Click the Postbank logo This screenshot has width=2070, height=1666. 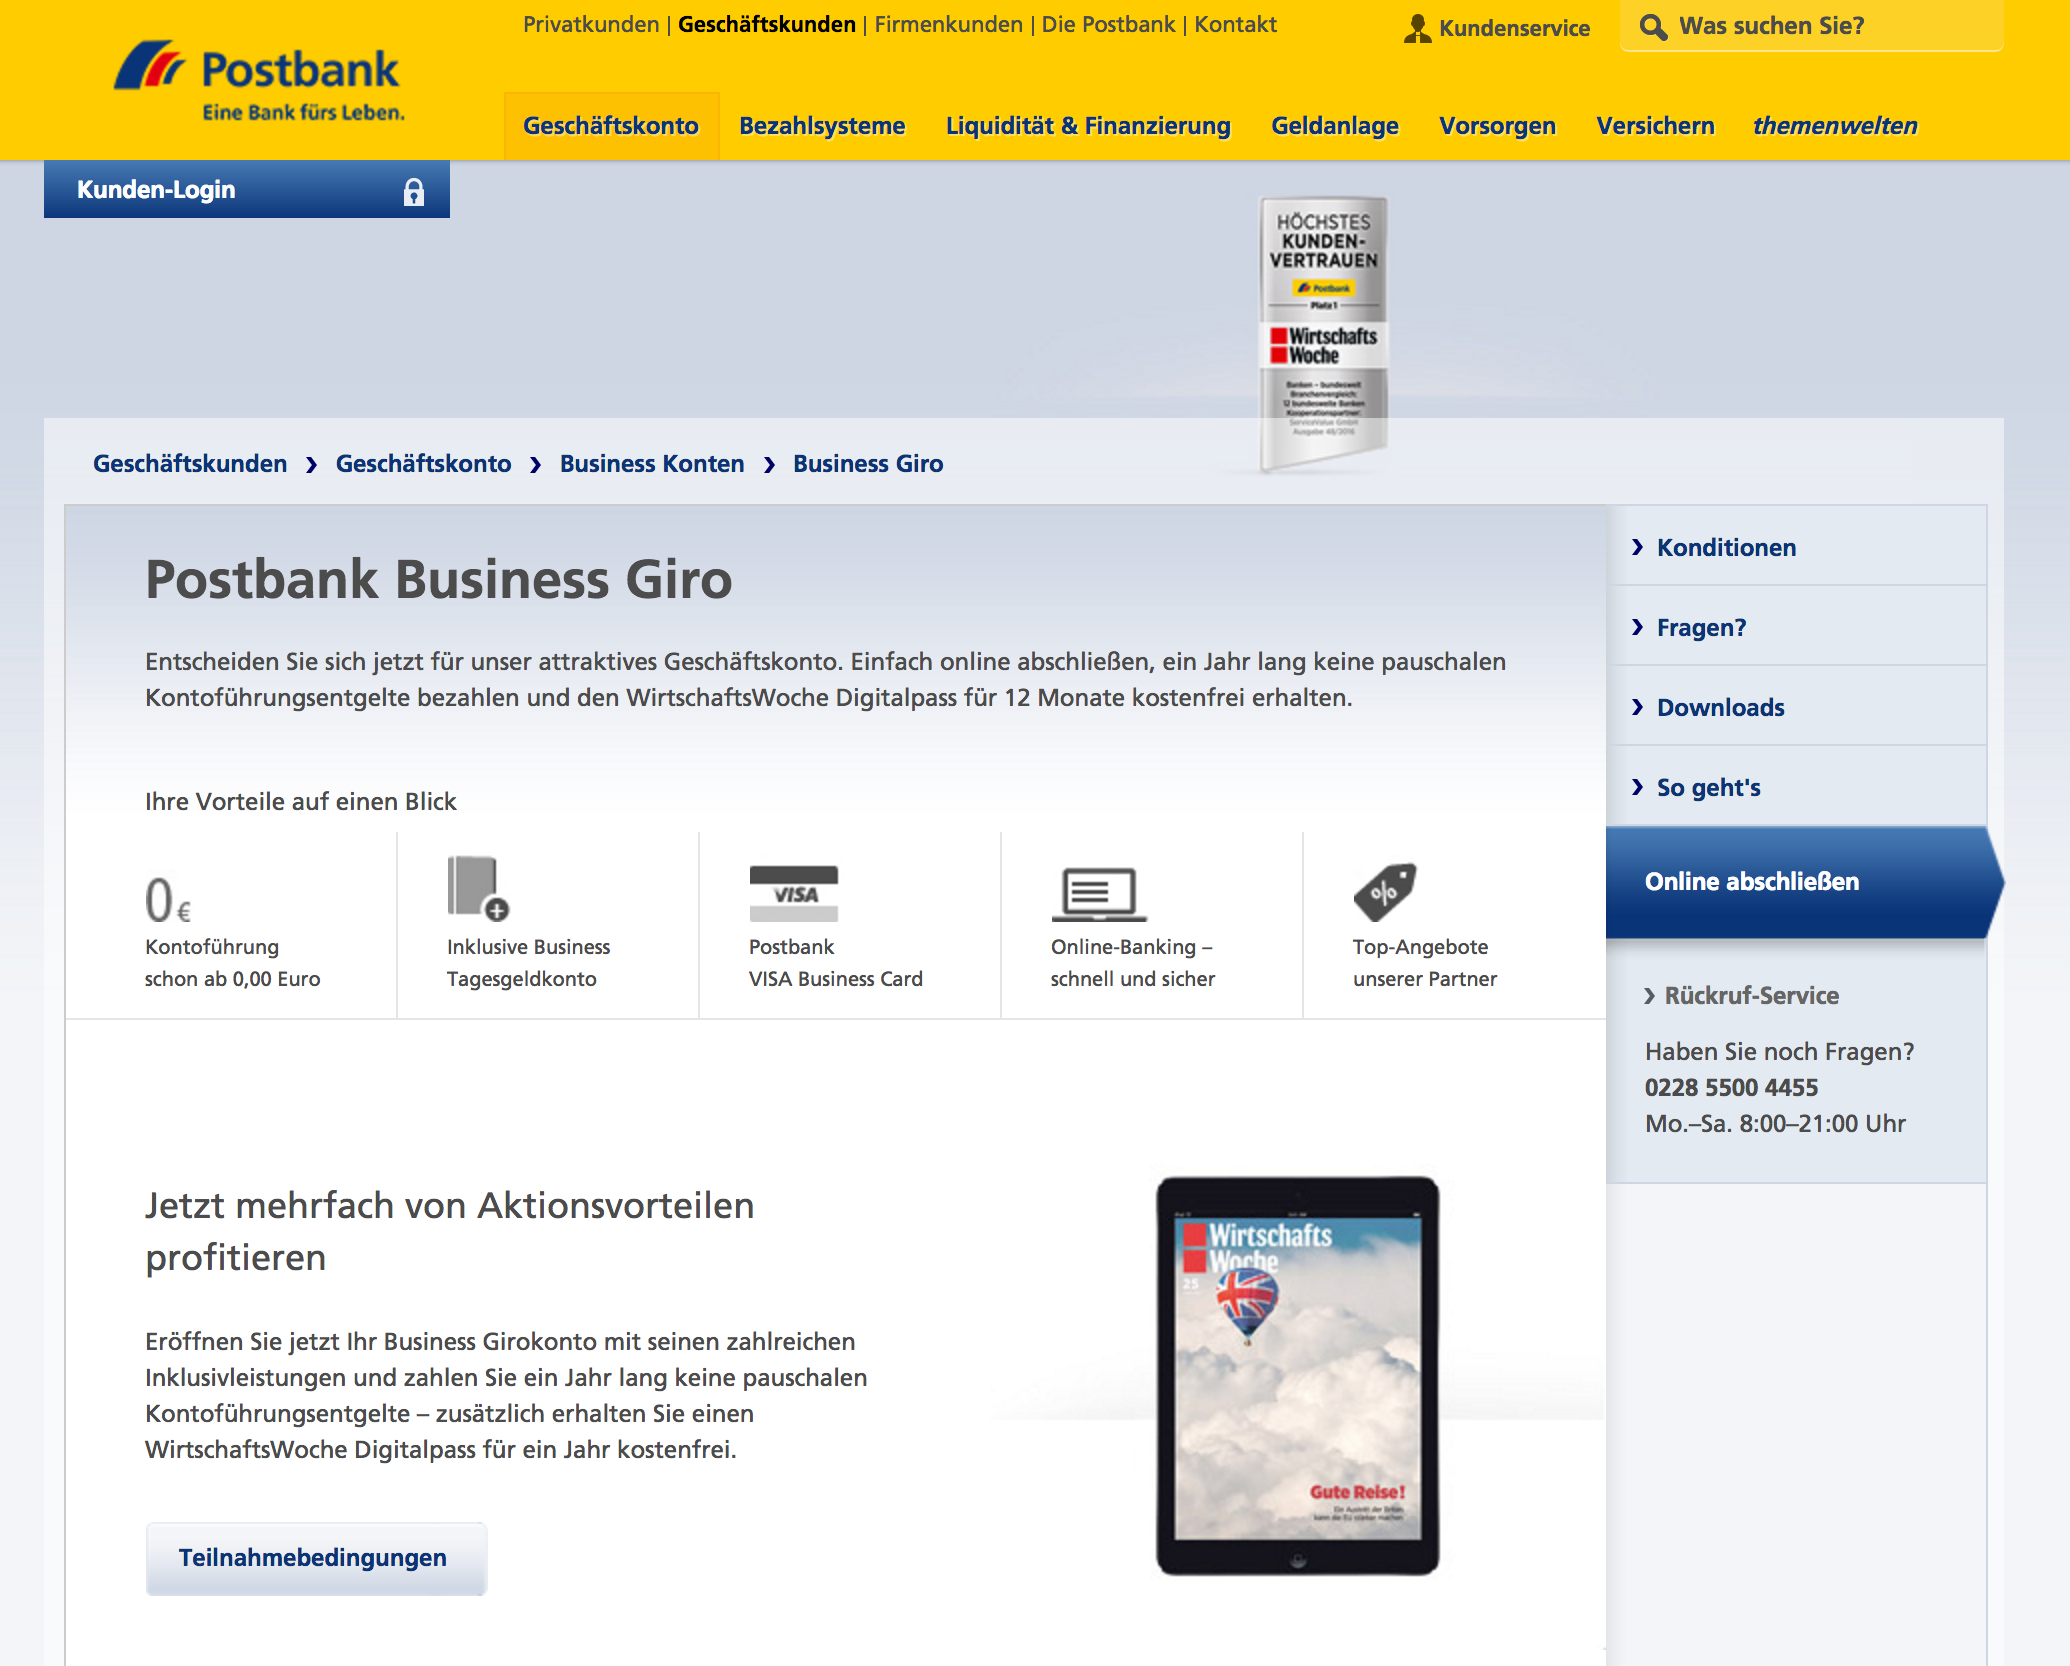coord(258,81)
